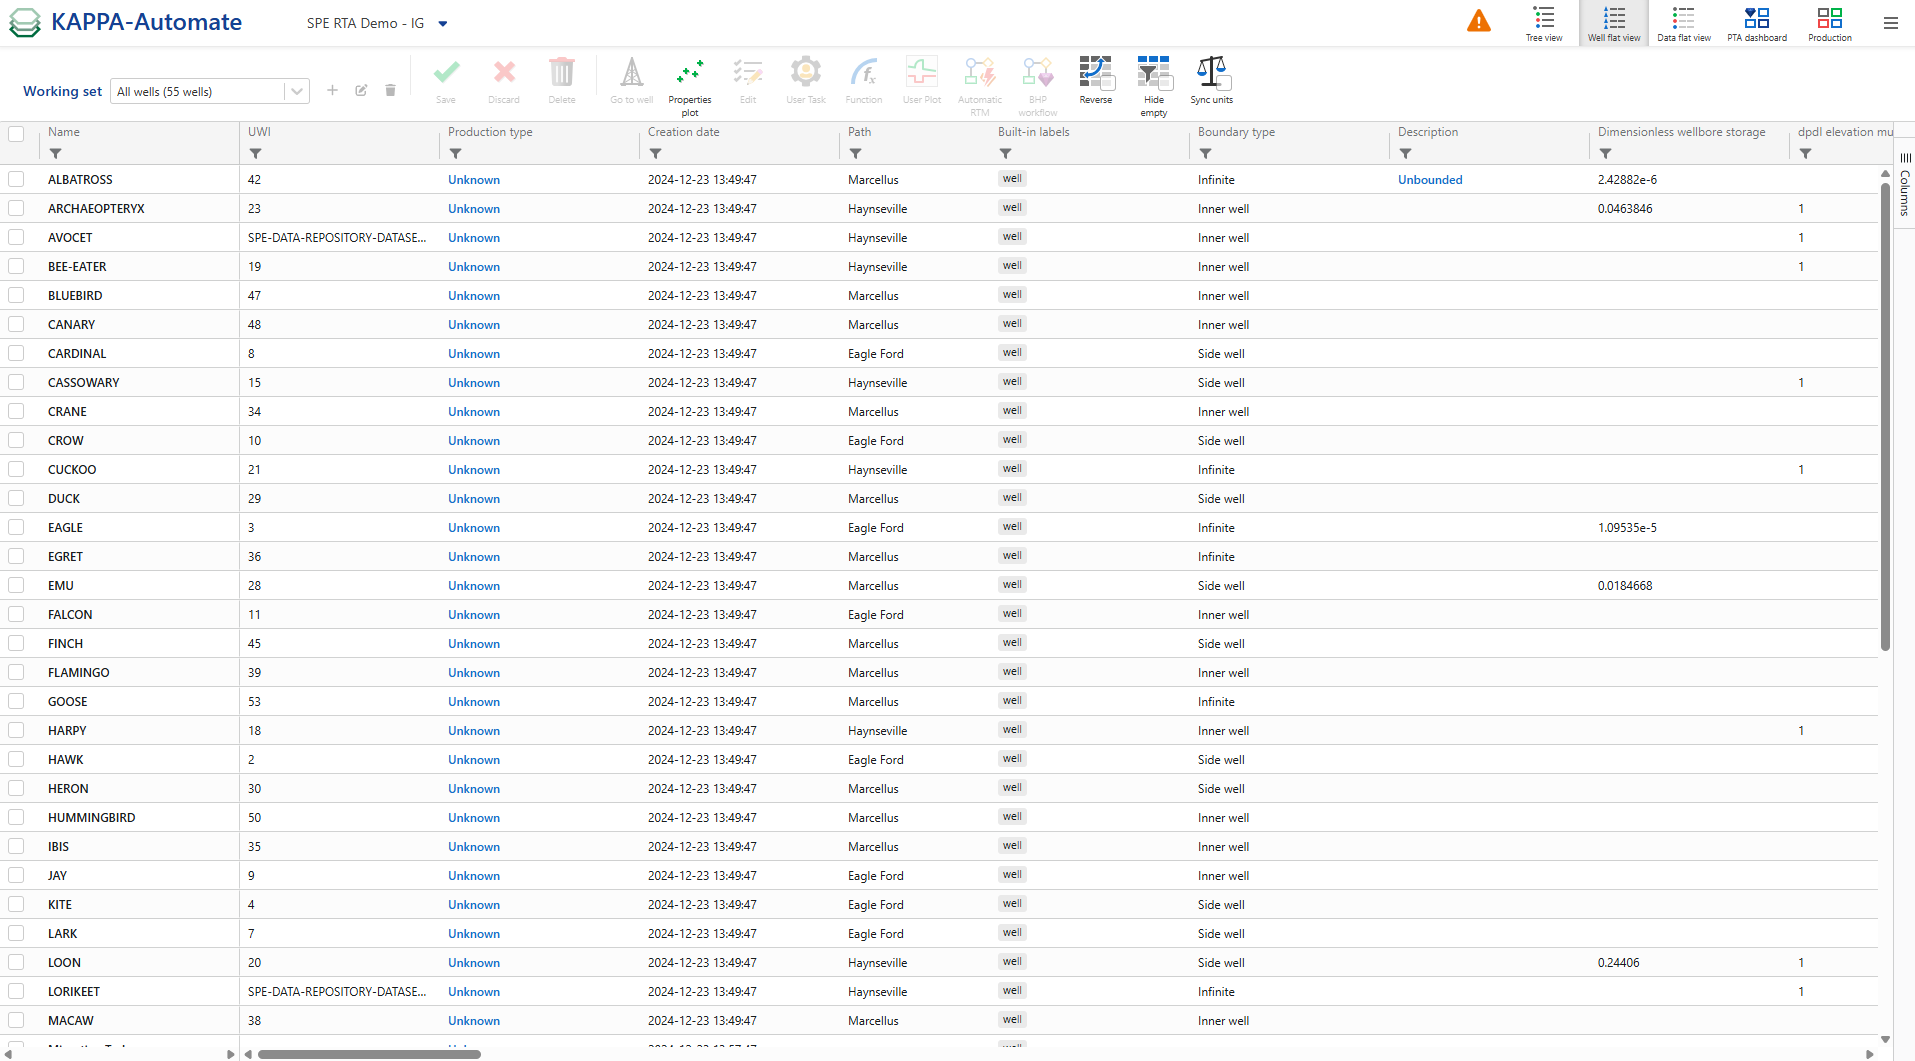Click the orange warning alert icon
This screenshot has height=1061, width=1915.
coord(1478,21)
